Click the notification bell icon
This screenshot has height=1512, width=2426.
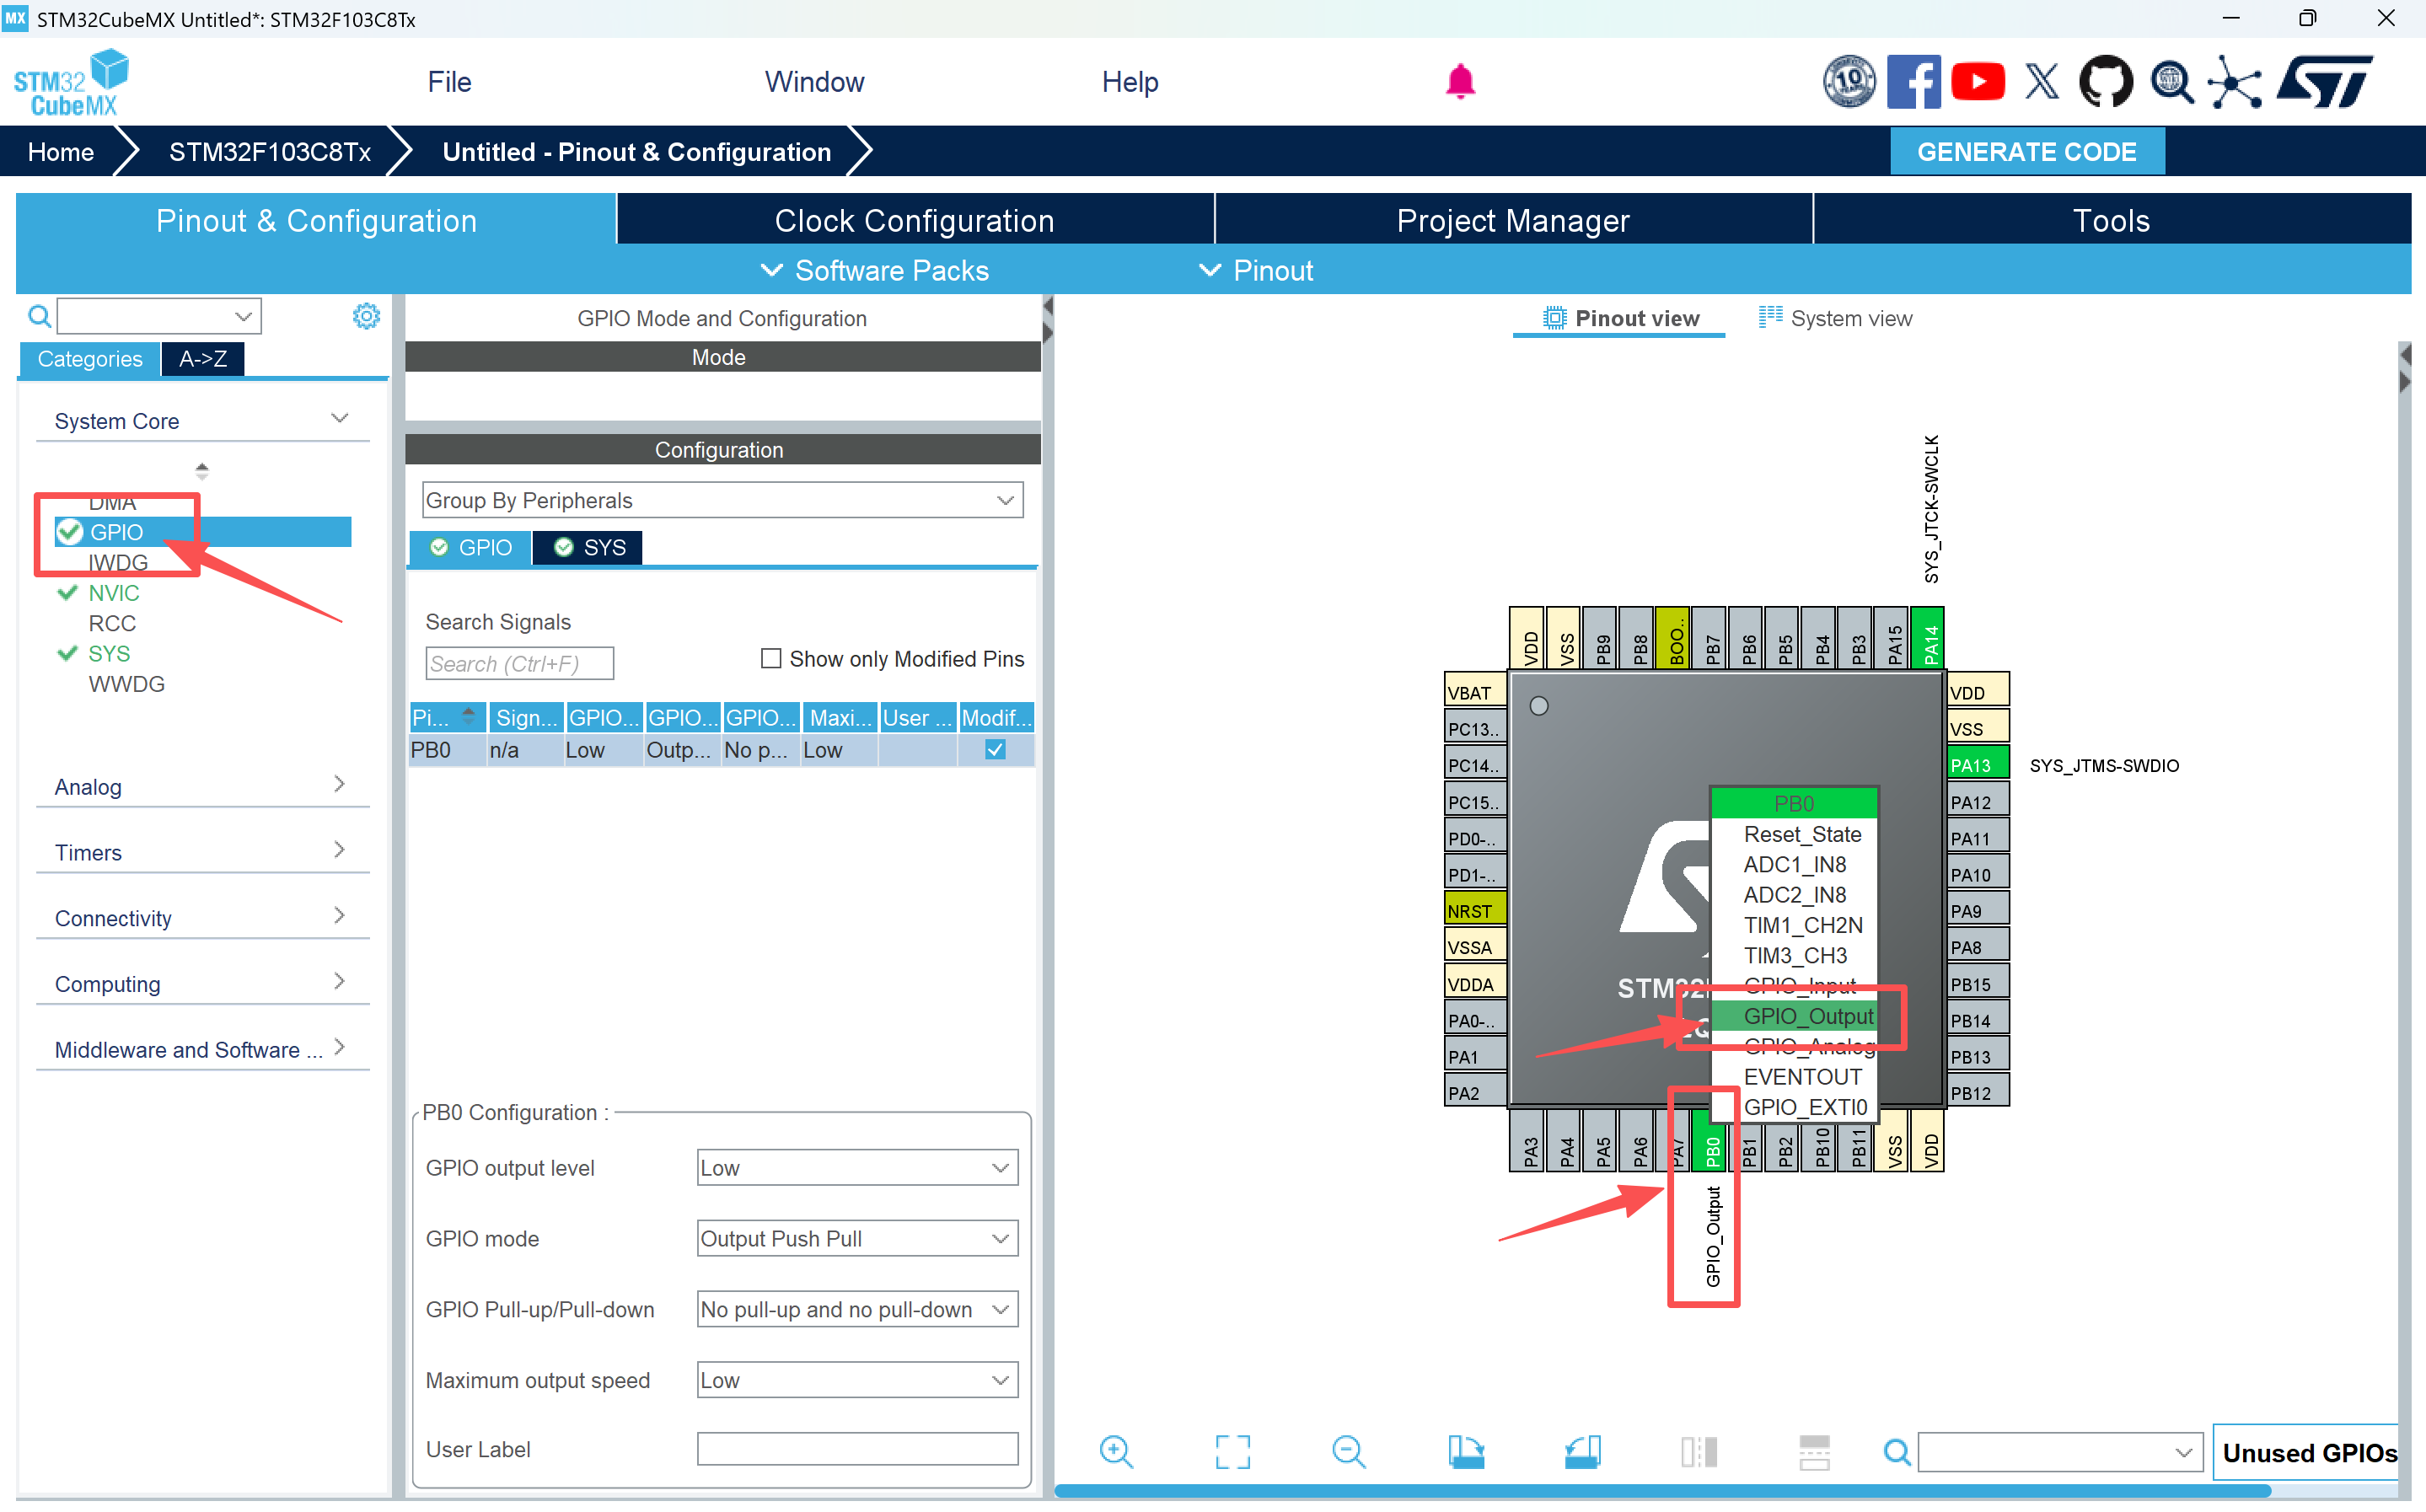pyautogui.click(x=1460, y=81)
